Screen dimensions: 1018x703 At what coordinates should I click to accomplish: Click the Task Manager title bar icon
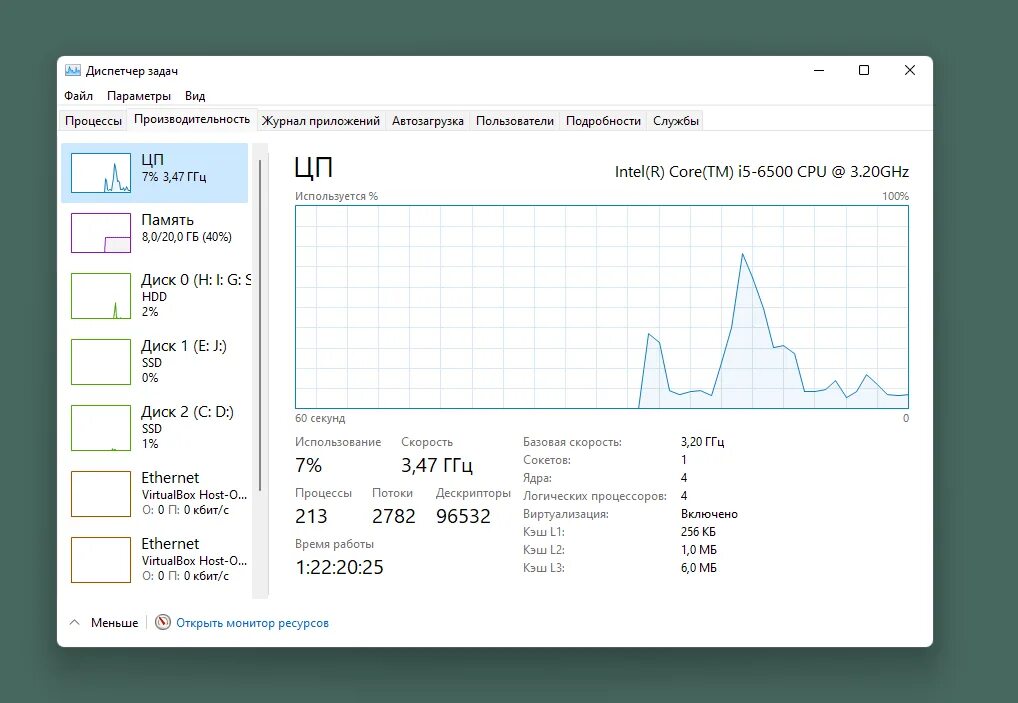pos(73,71)
